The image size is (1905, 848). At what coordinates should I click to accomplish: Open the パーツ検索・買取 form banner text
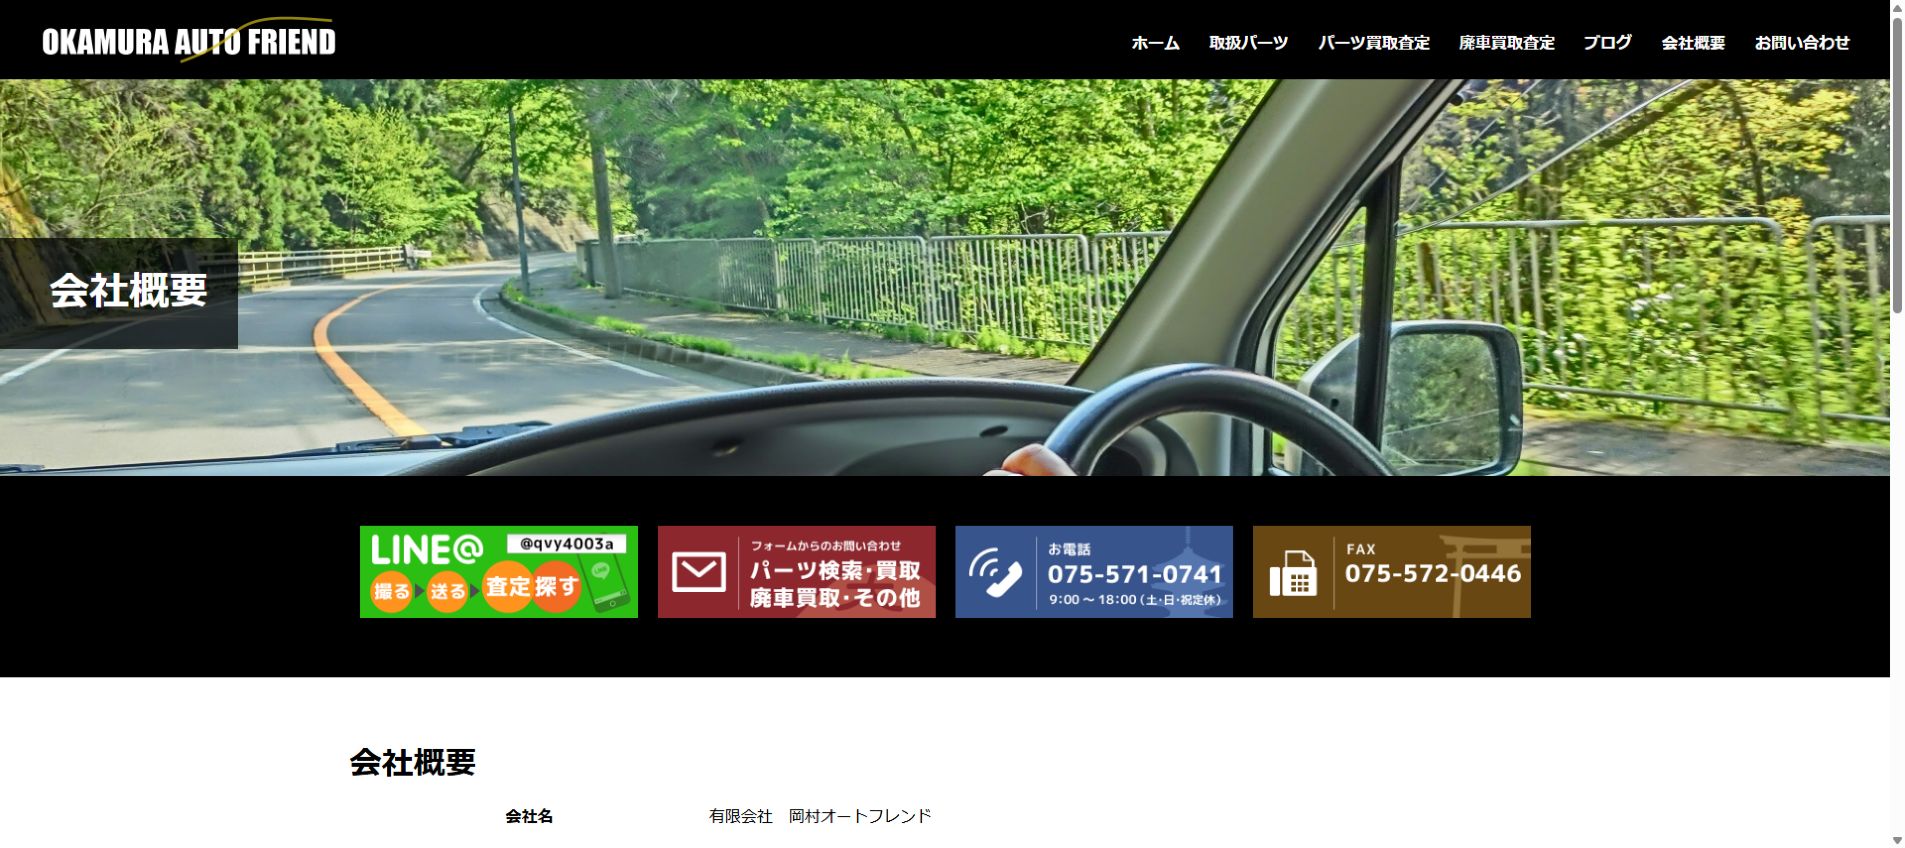pyautogui.click(x=835, y=571)
